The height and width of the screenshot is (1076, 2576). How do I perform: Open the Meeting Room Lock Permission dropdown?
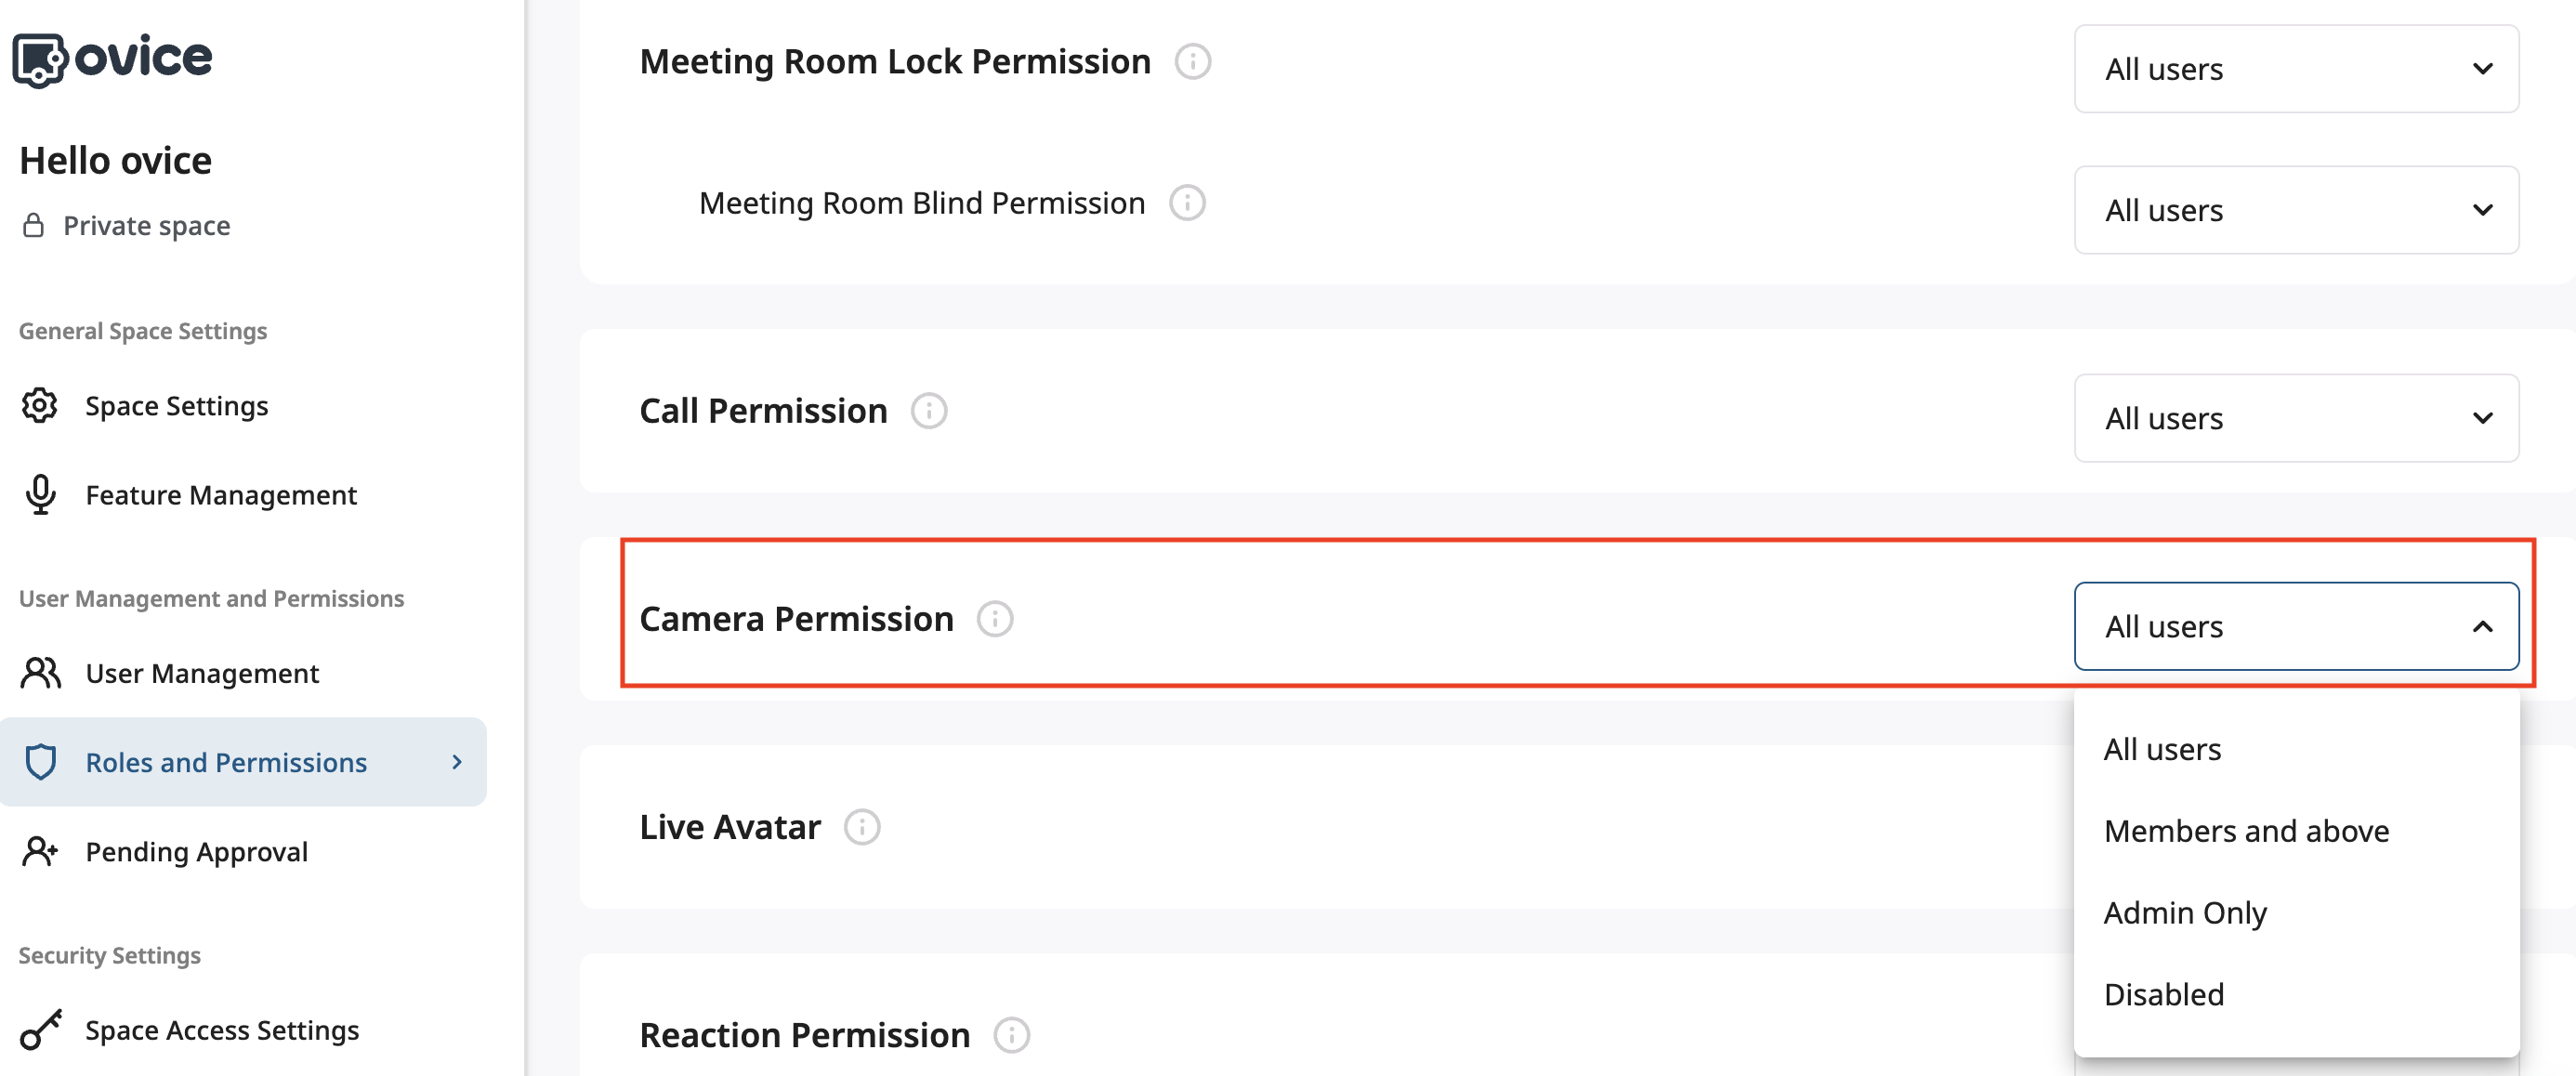click(2296, 69)
